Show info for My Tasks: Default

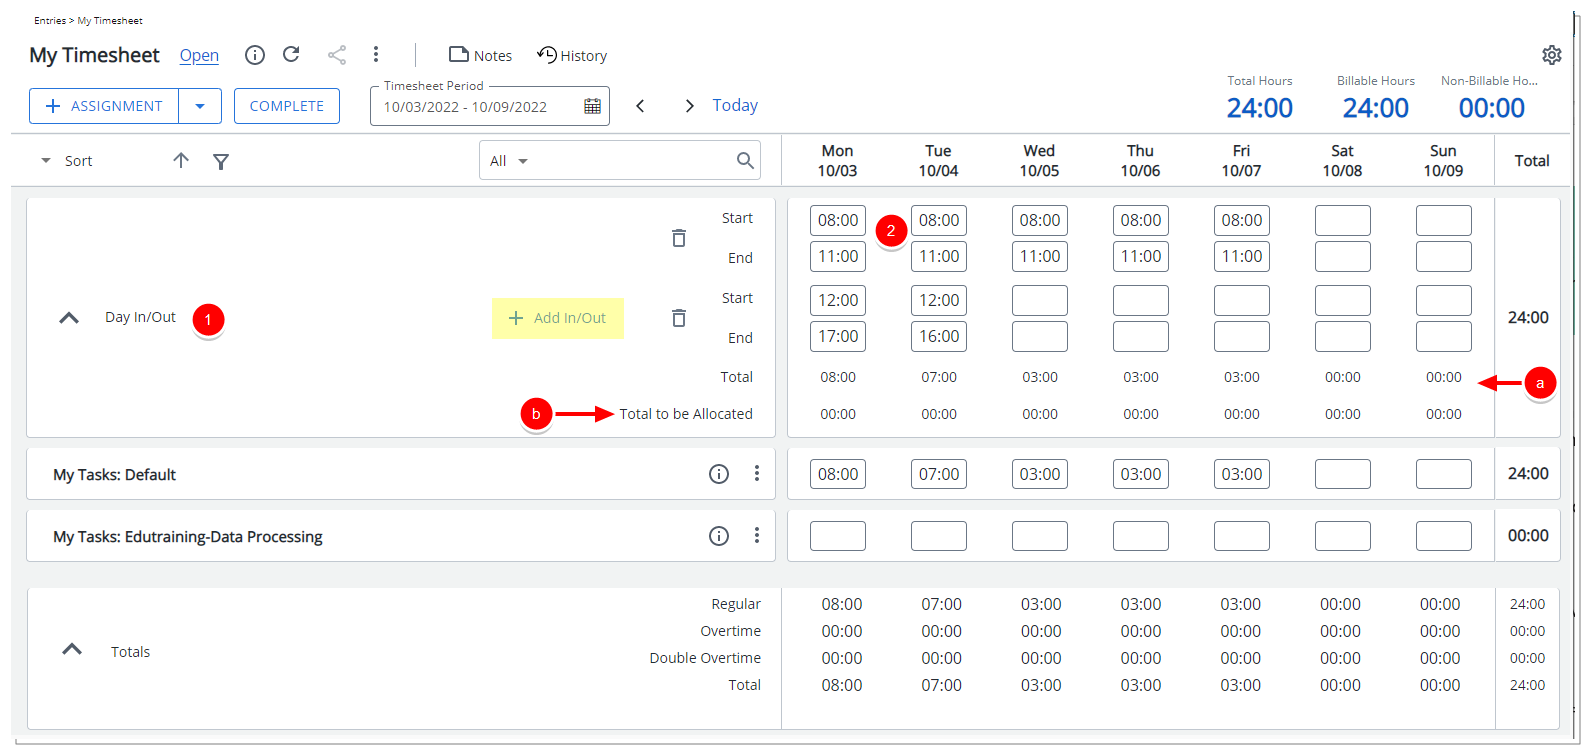[719, 474]
